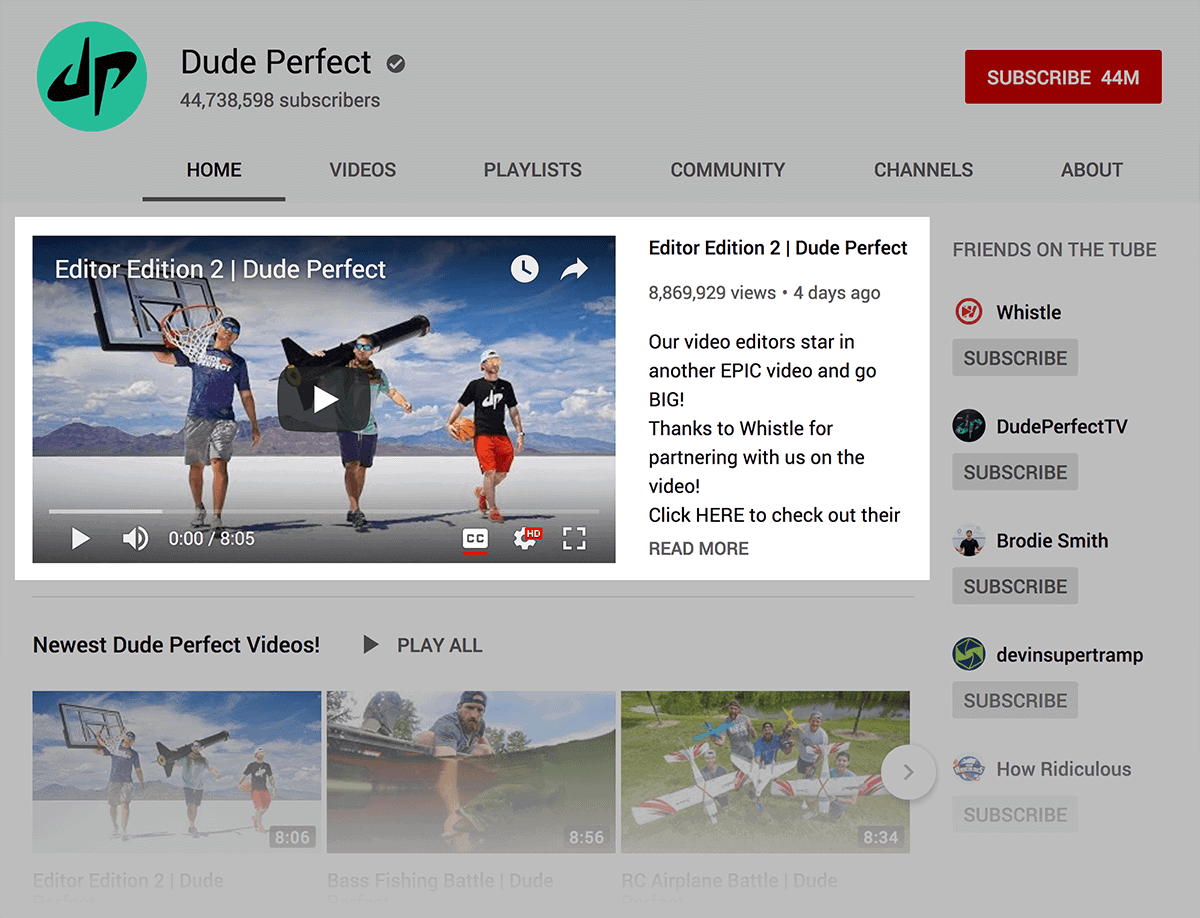Click the Dude Perfect channel logo avatar
1200x918 pixels.
tap(92, 77)
